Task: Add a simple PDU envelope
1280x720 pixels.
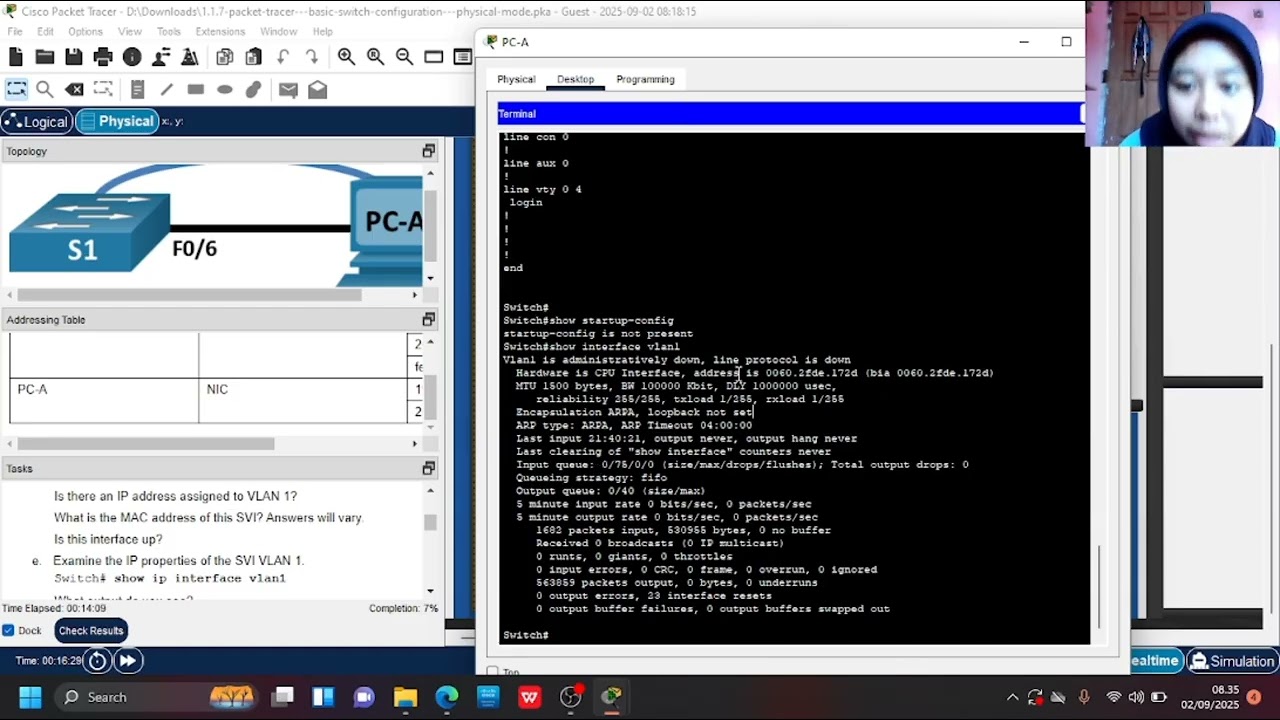Action: [288, 89]
